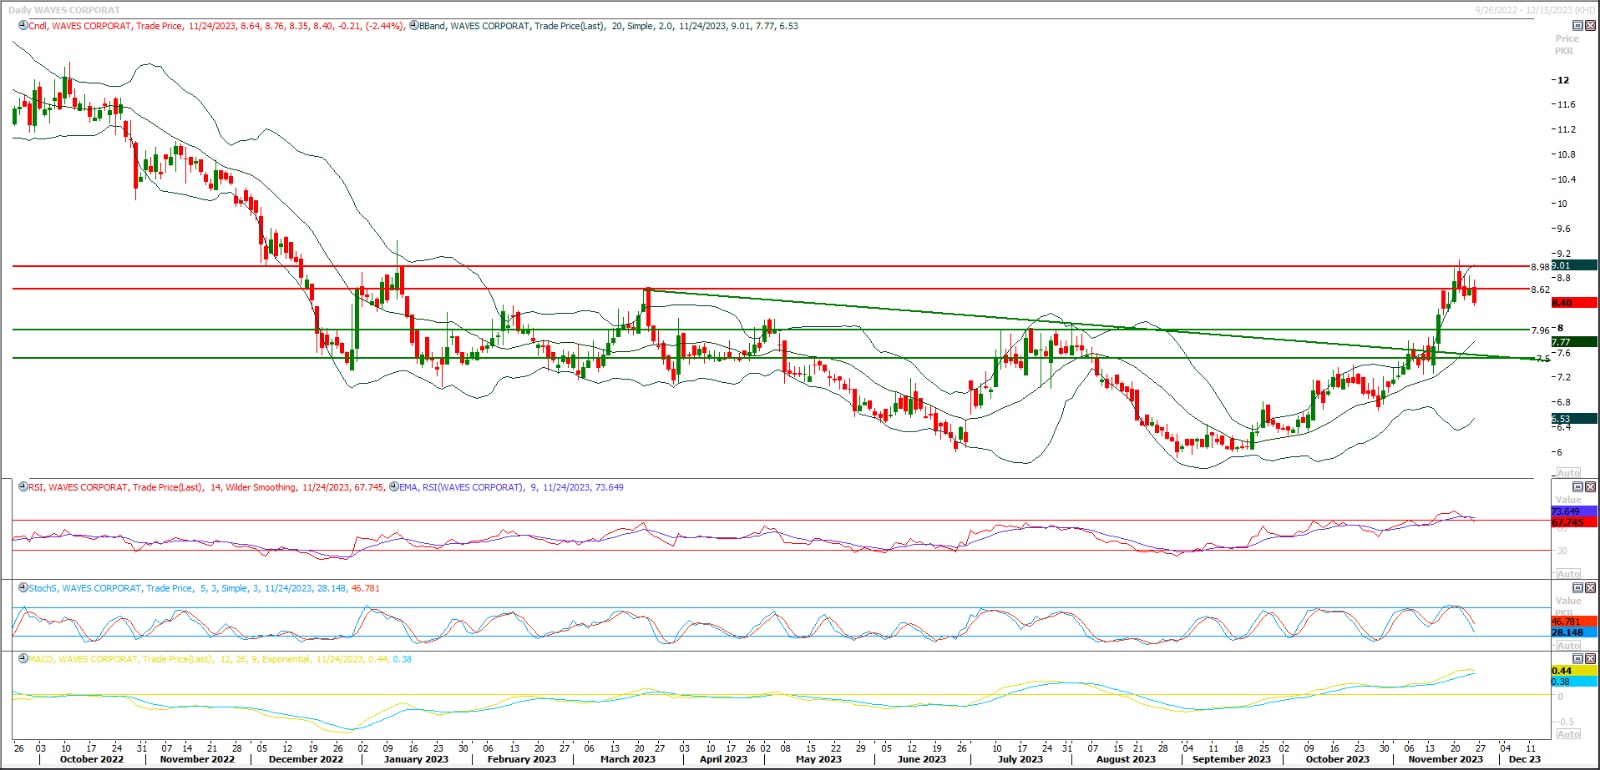Toggle Auto scaling on the price chart axis
The width and height of the screenshot is (1600, 770).
[1568, 473]
